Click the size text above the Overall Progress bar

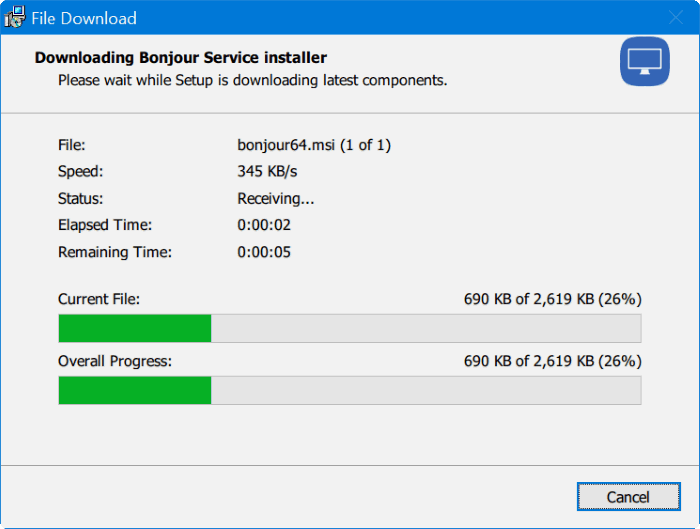(553, 361)
